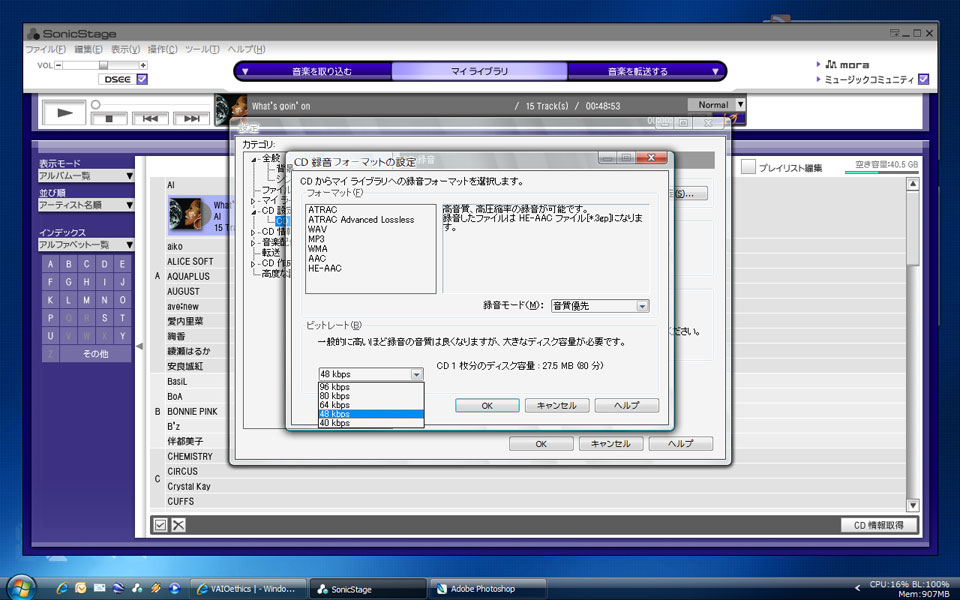Open the mora music store link
960x600 pixels.
(847, 64)
